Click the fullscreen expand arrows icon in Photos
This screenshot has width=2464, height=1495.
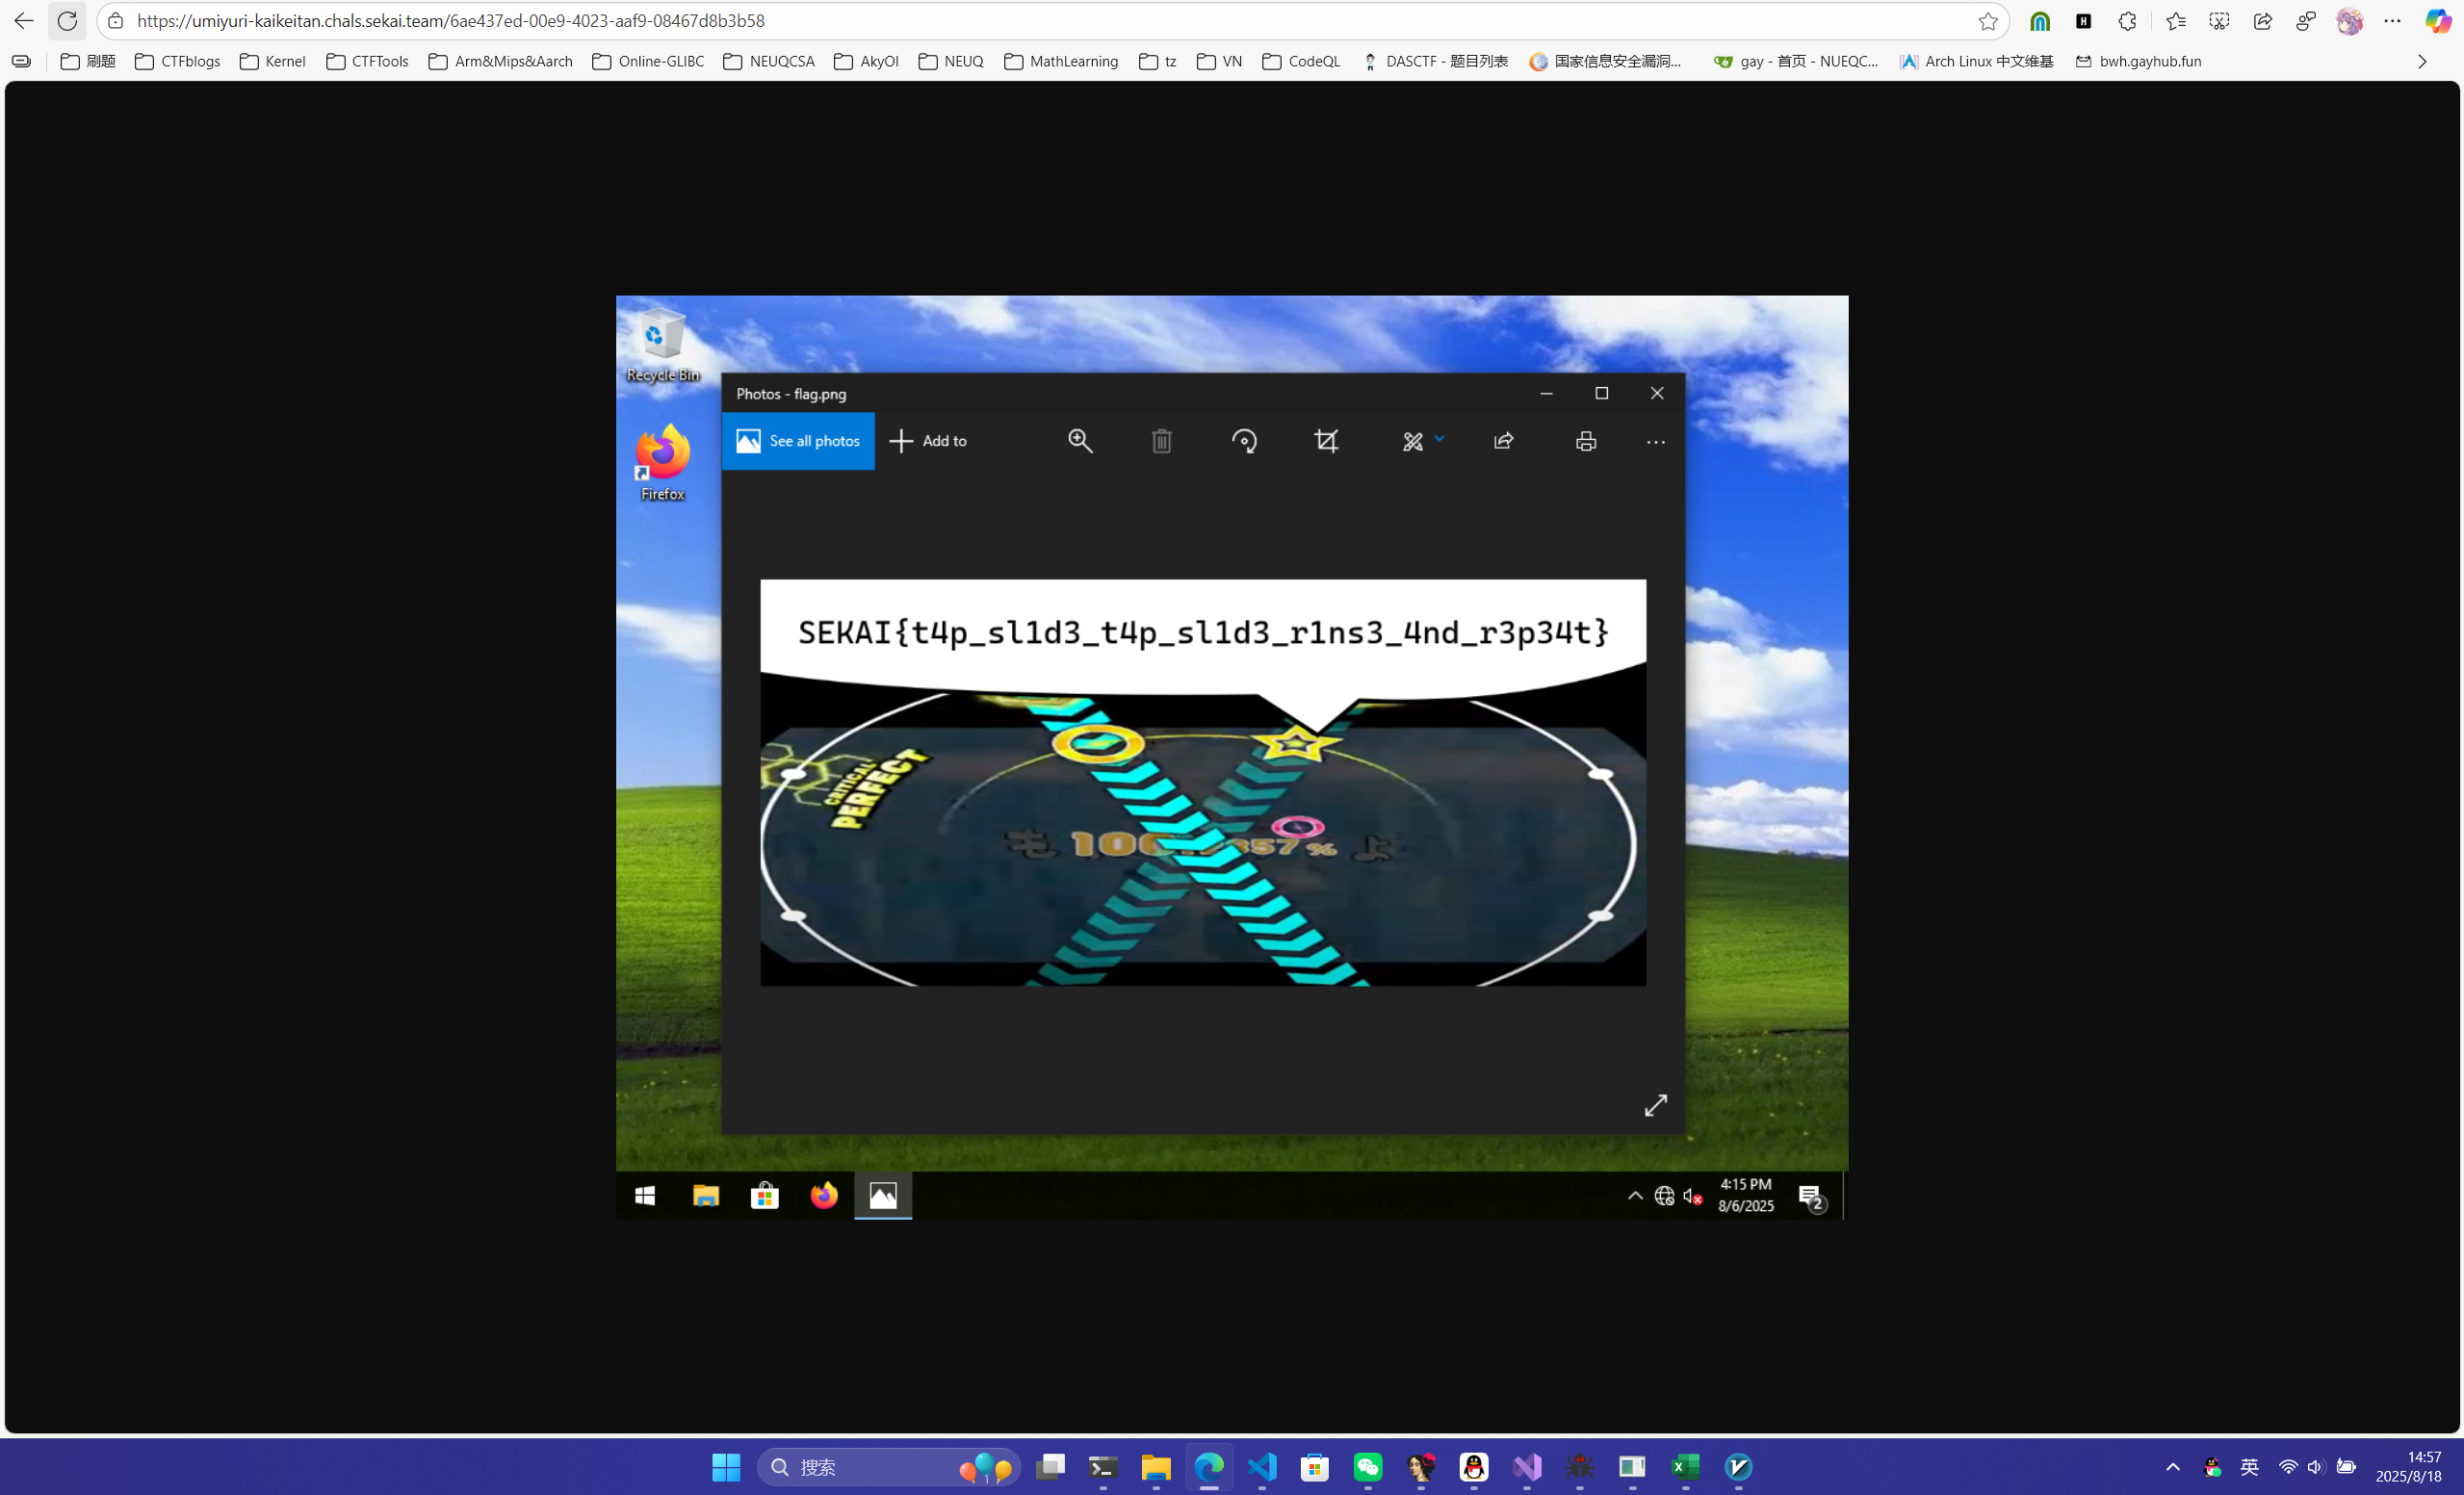coord(1656,1104)
